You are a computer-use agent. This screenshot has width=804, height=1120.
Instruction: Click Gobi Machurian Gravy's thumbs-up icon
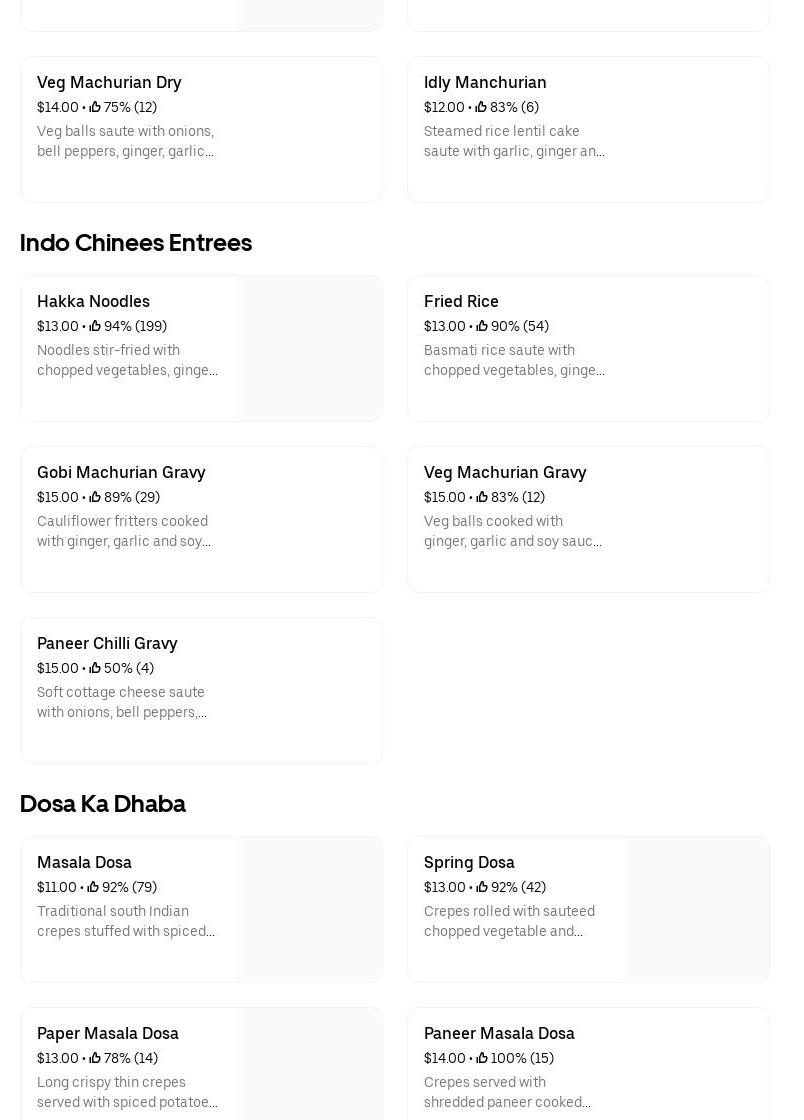(95, 497)
